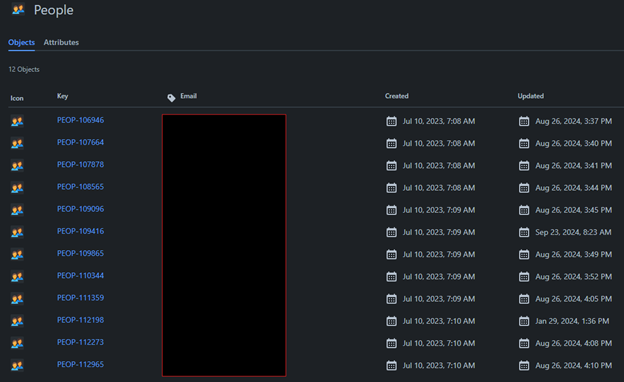The image size is (624, 382).
Task: Click people icon in PEOP-109416 row
Action: (x=17, y=232)
